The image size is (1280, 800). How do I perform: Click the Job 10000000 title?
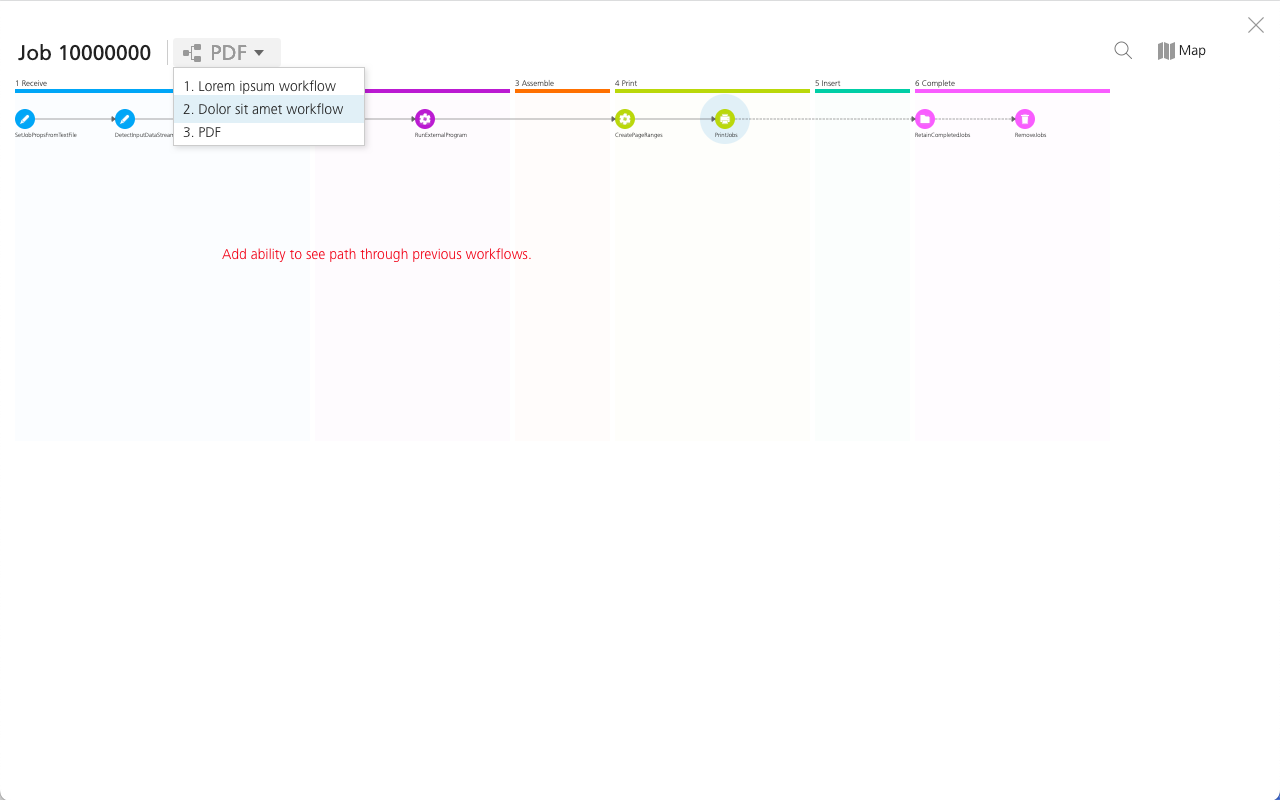85,53
